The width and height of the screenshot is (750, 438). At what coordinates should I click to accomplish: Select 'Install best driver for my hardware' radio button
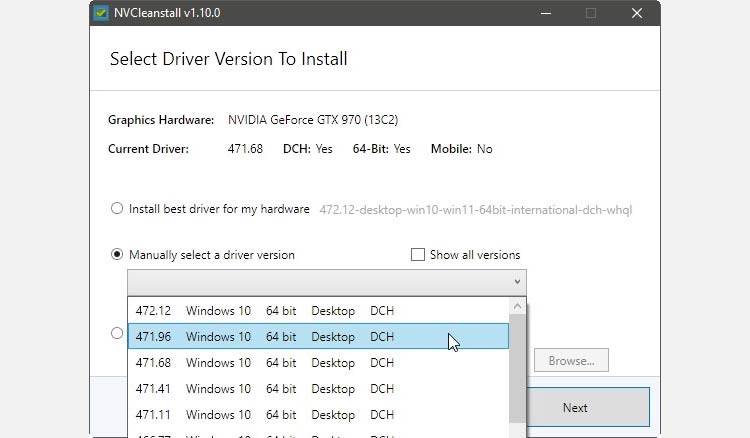tap(117, 208)
